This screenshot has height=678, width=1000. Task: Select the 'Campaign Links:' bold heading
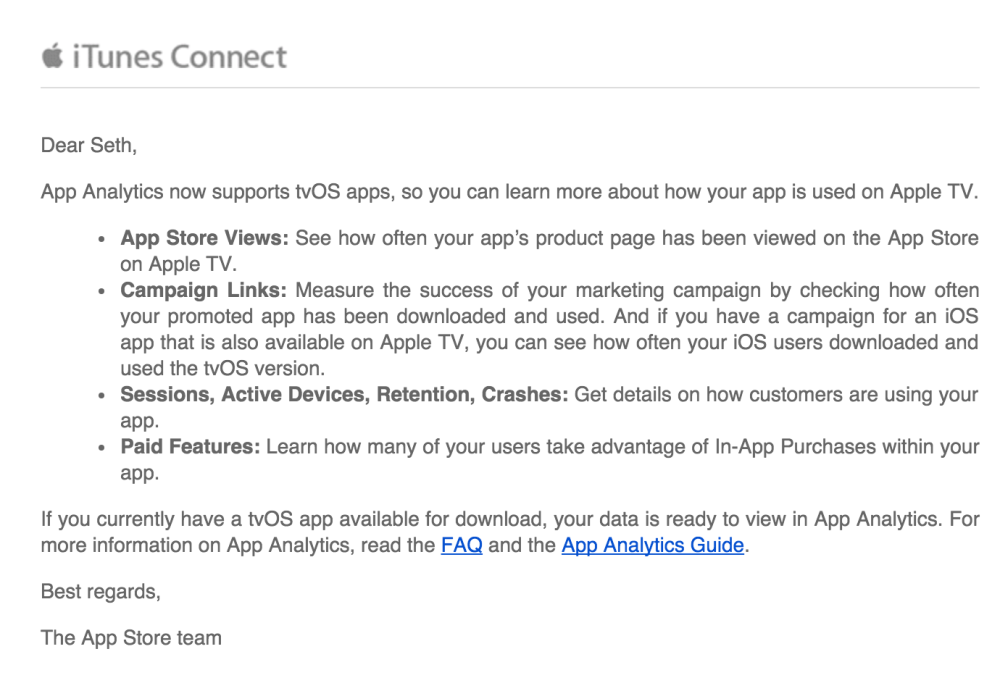point(203,291)
